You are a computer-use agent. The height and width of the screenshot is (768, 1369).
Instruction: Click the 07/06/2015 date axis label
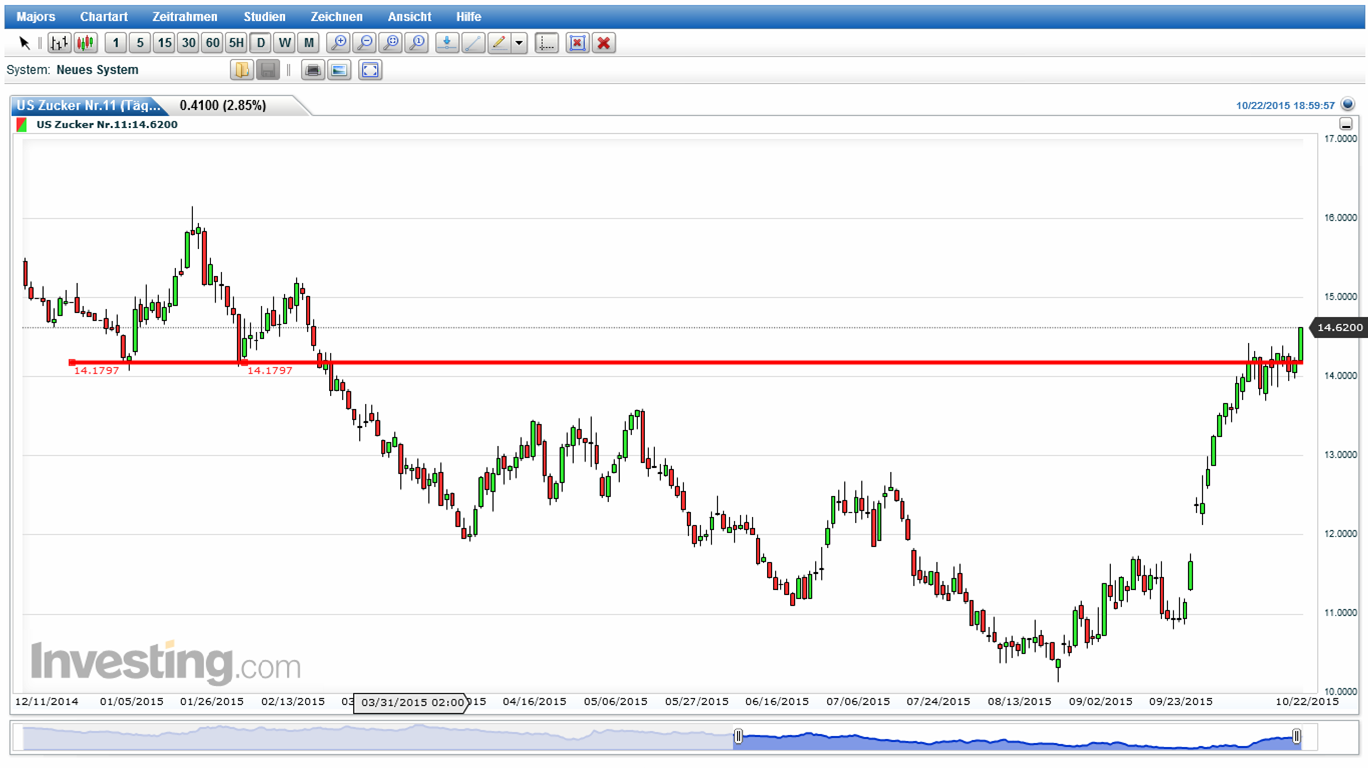[858, 702]
